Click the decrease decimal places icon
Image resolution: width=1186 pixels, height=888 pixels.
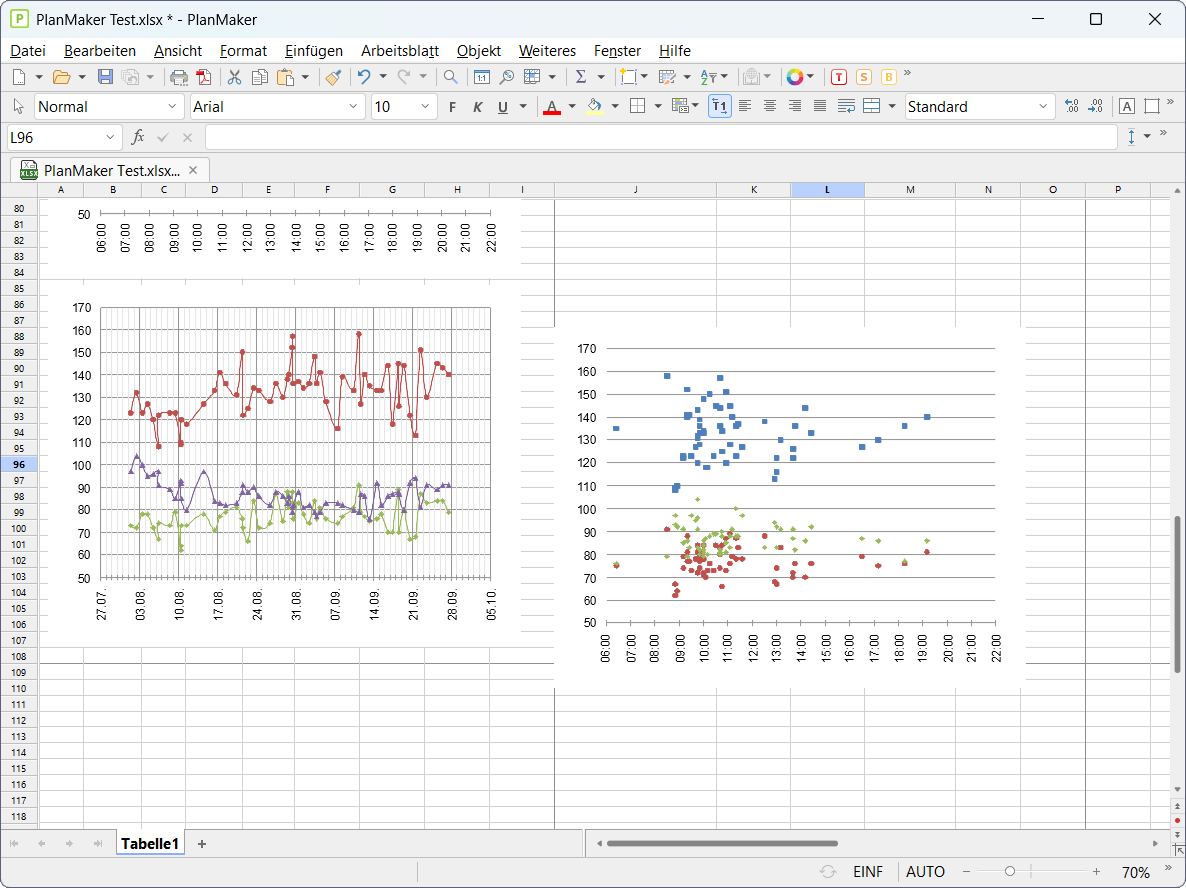pyautogui.click(x=1096, y=107)
